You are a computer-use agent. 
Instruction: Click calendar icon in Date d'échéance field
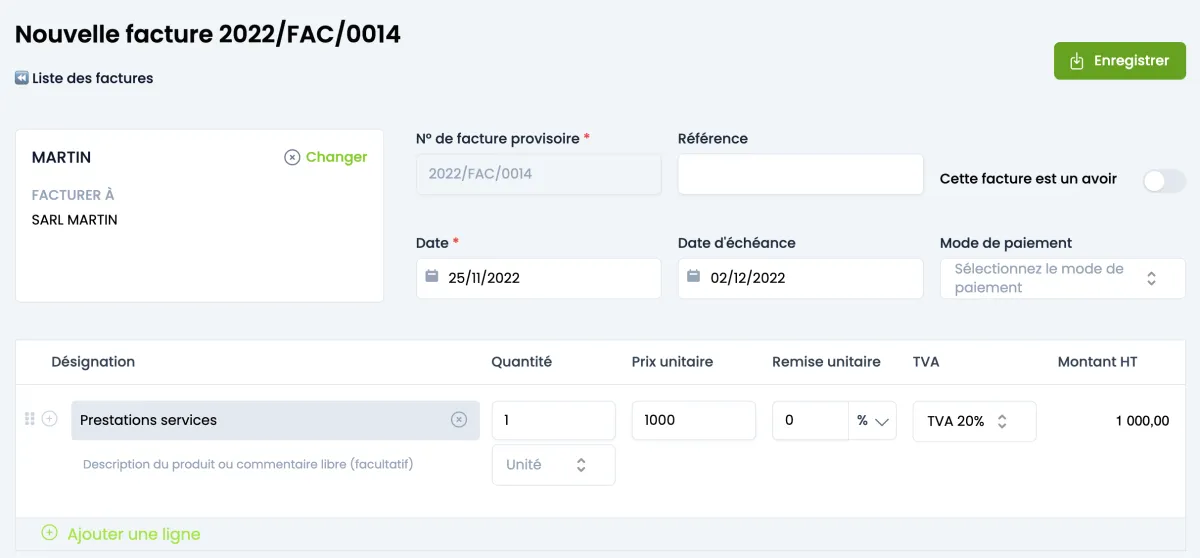[x=694, y=277]
